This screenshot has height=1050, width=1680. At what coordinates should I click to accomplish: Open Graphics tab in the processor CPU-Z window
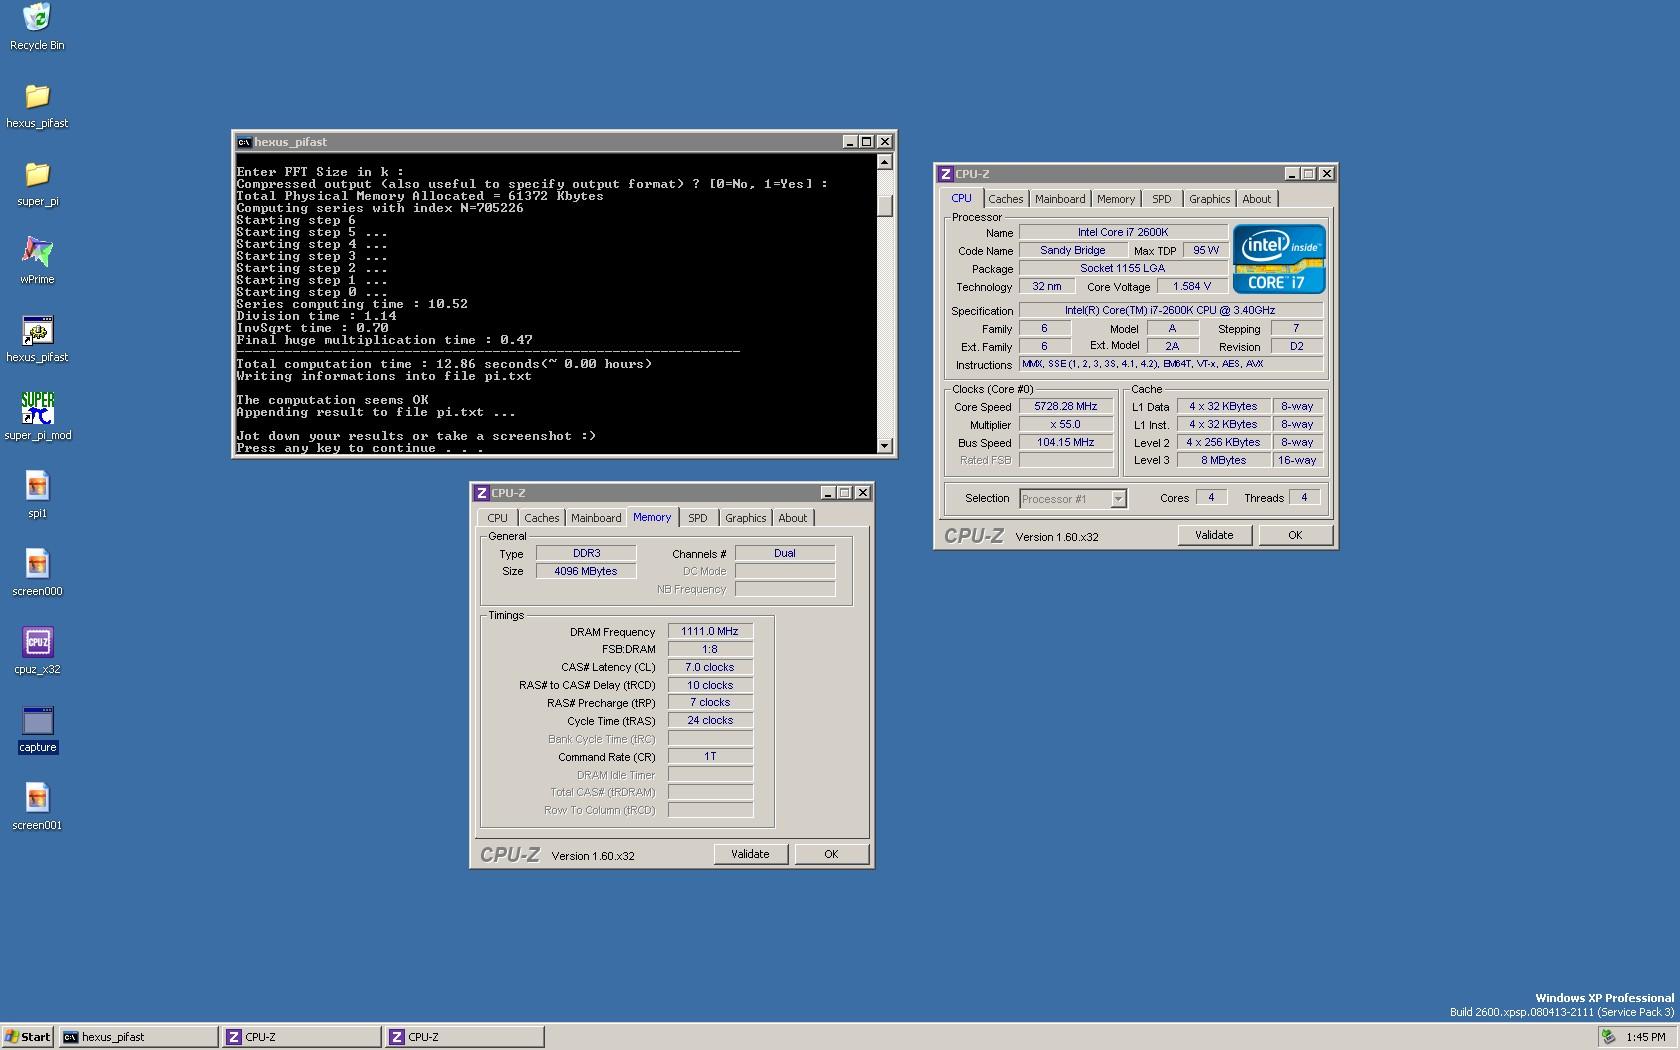[1210, 199]
